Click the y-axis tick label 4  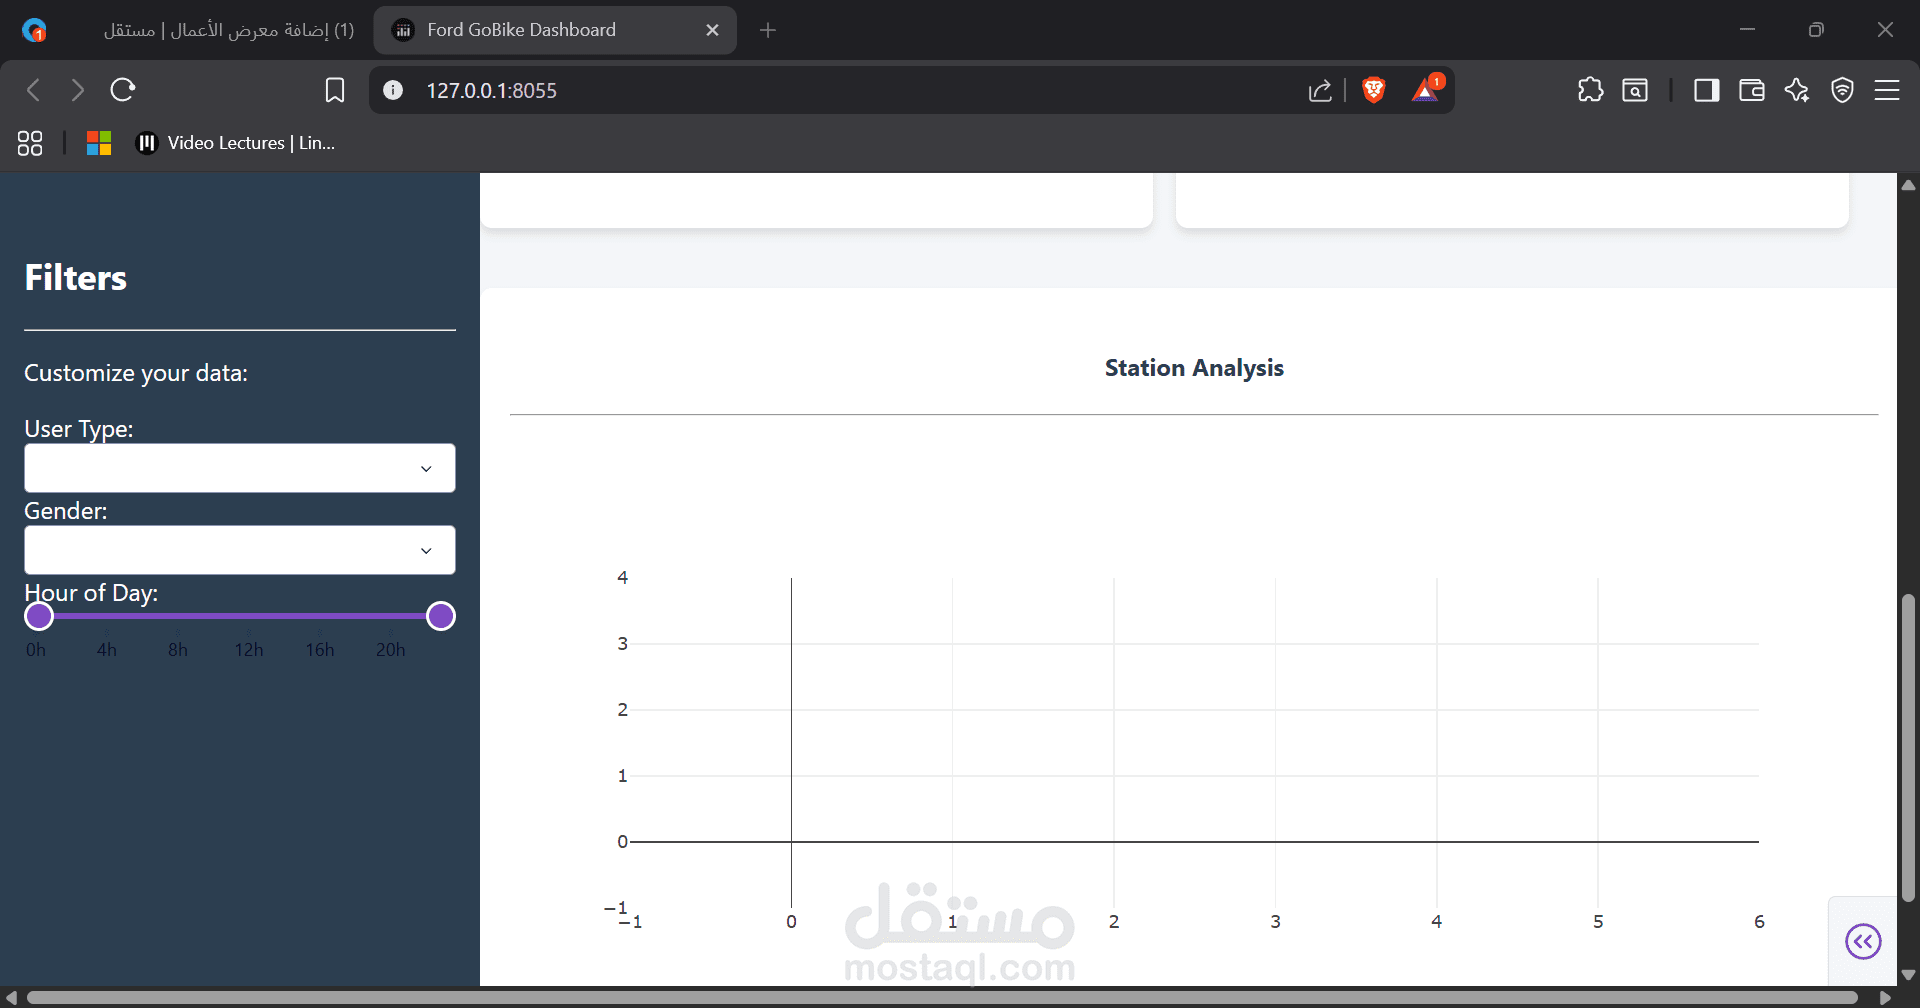623,577
